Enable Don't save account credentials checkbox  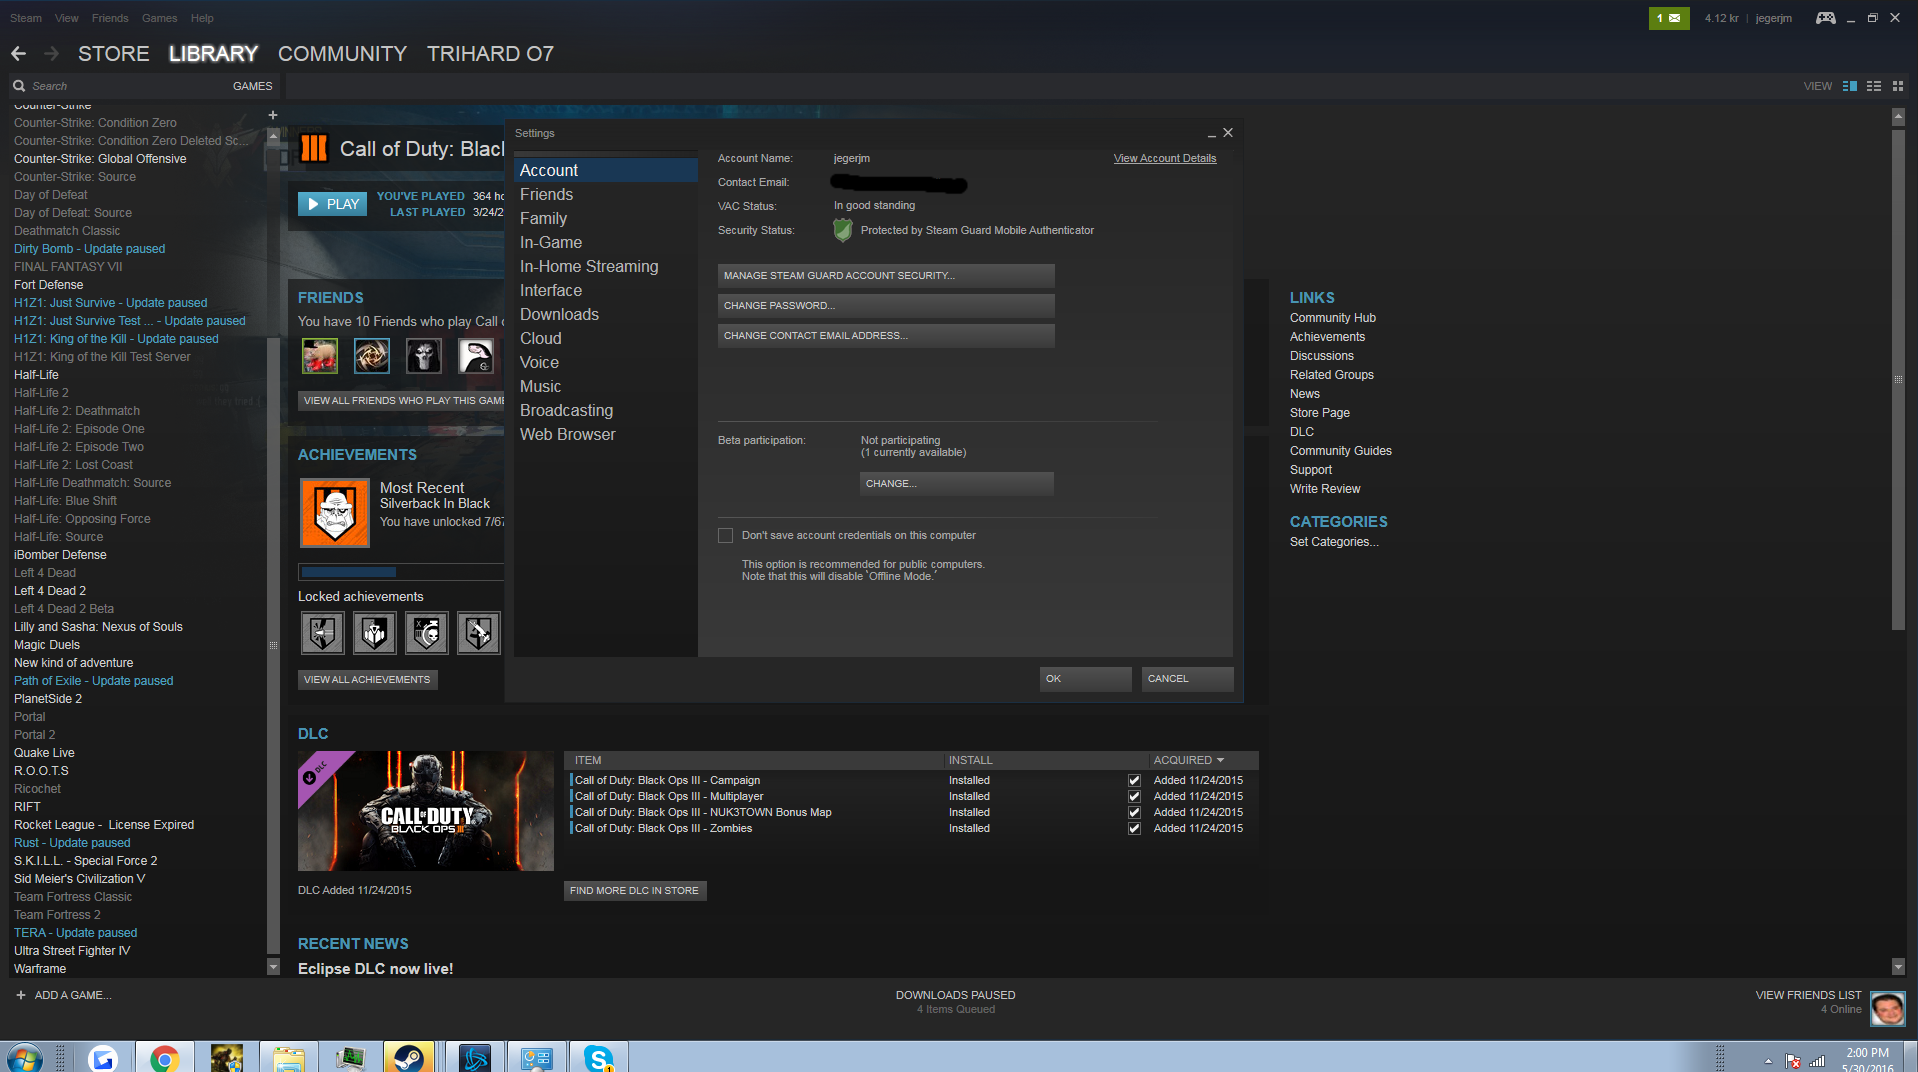tap(726, 536)
